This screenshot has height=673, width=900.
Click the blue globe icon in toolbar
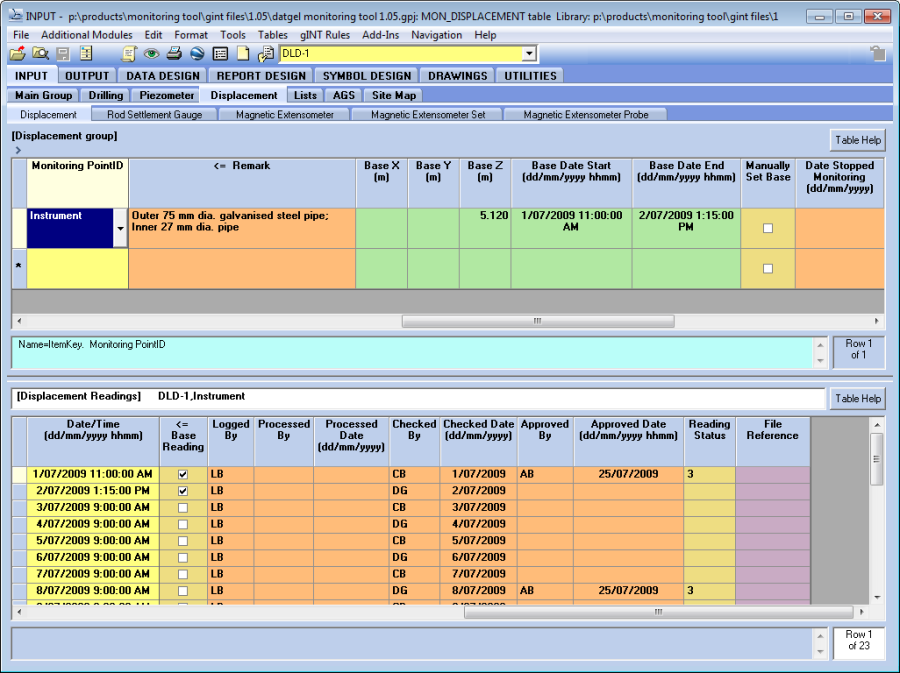click(x=197, y=54)
